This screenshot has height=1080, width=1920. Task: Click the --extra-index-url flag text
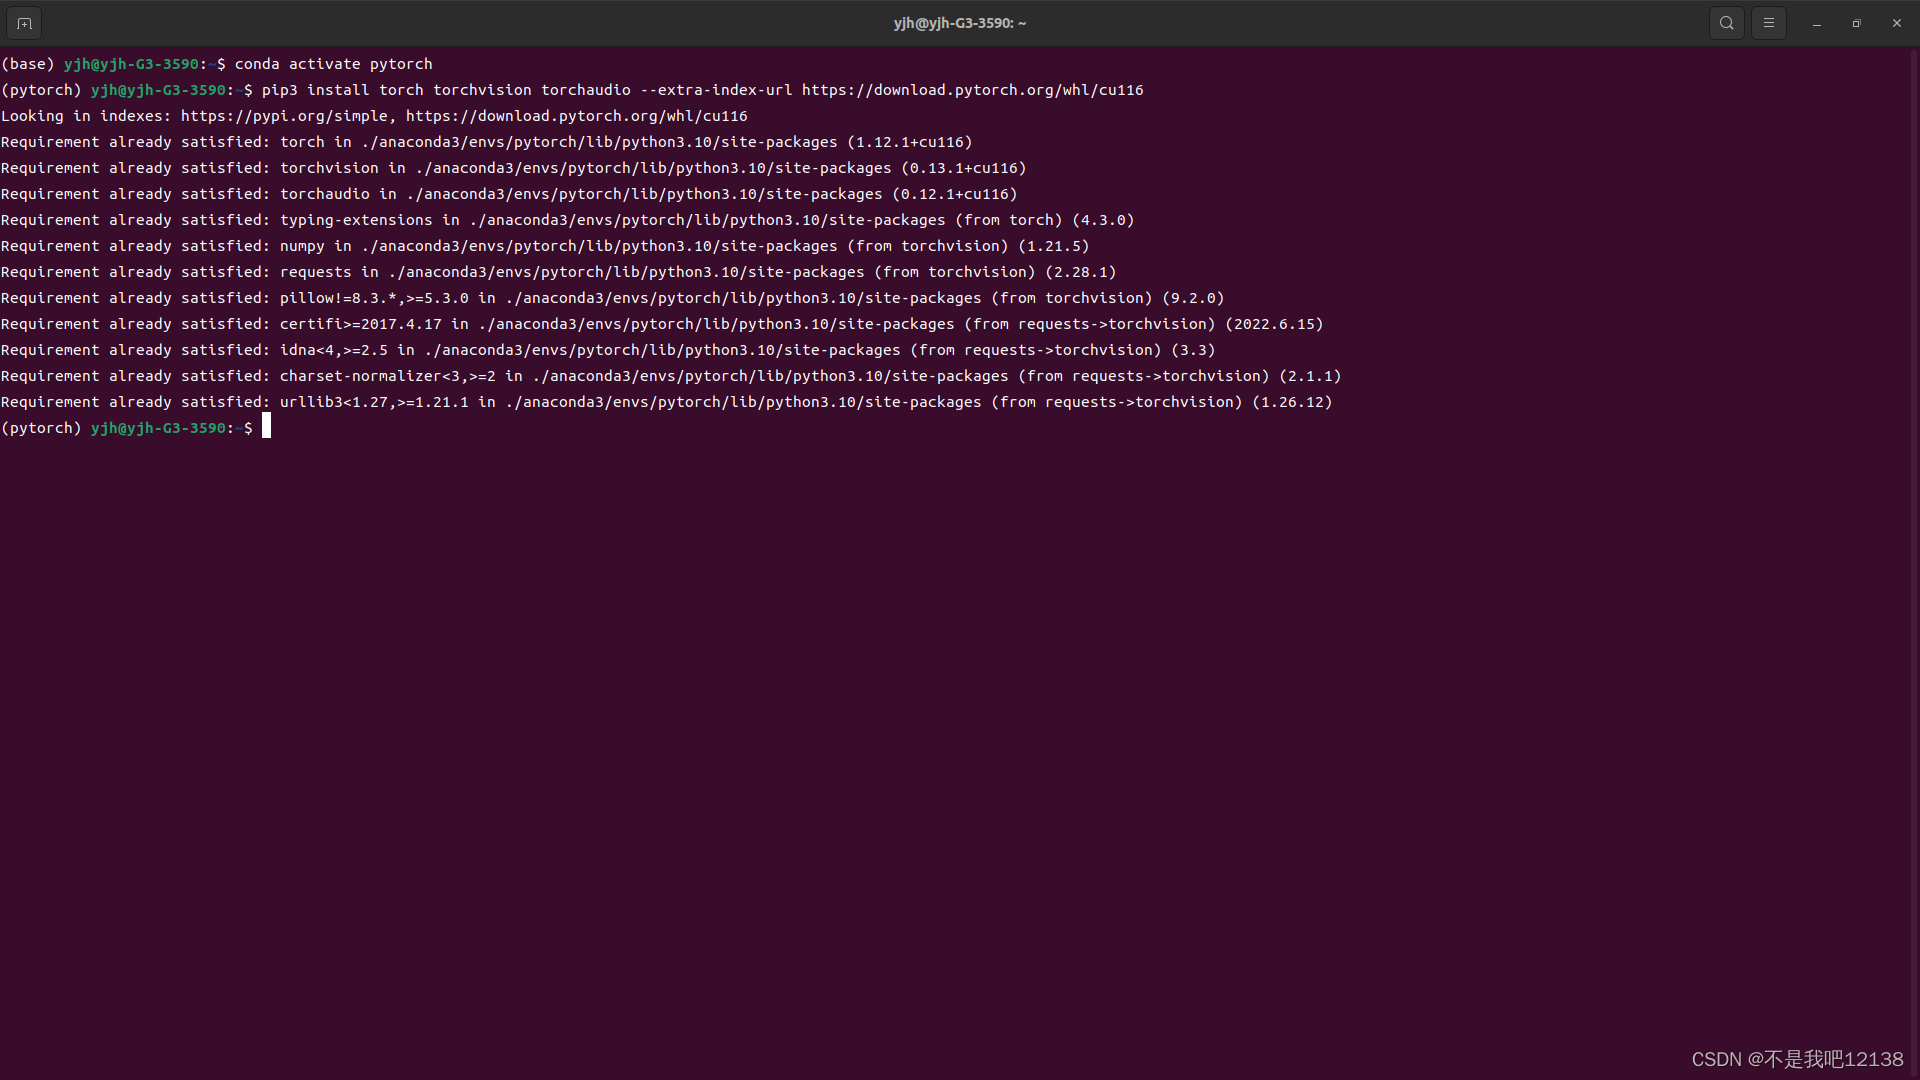[x=716, y=90]
